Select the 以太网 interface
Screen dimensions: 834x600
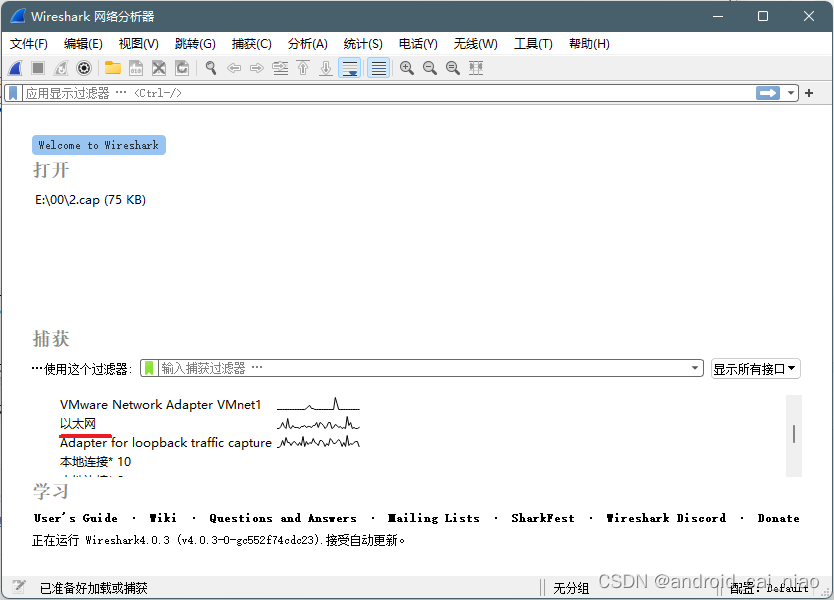[x=78, y=424]
